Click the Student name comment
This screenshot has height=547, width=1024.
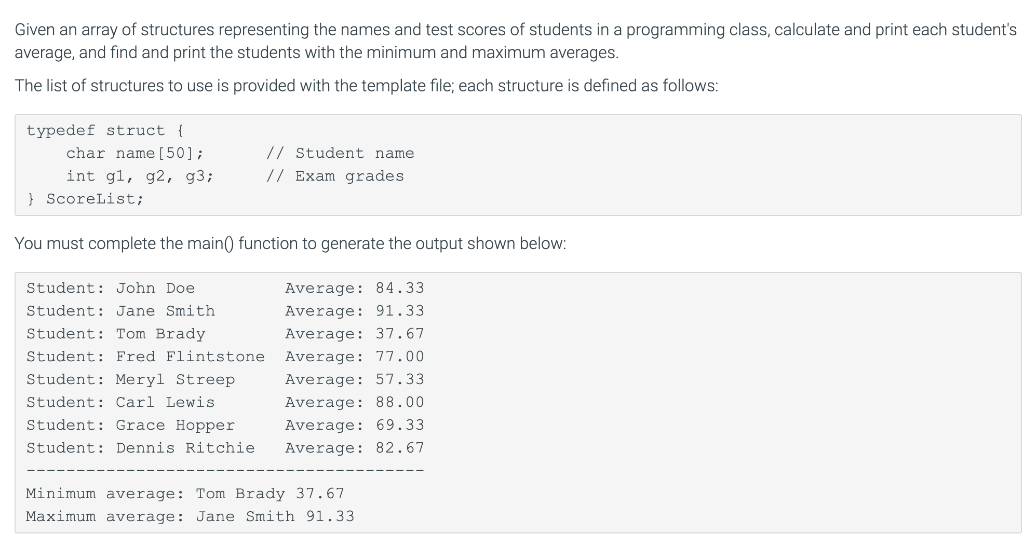pos(340,153)
